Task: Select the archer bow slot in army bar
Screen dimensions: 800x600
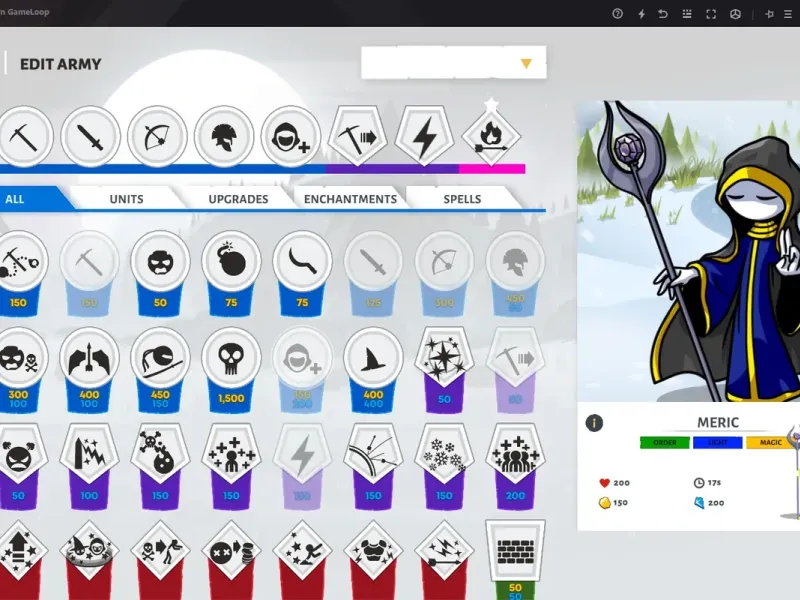Action: pyautogui.click(x=157, y=136)
